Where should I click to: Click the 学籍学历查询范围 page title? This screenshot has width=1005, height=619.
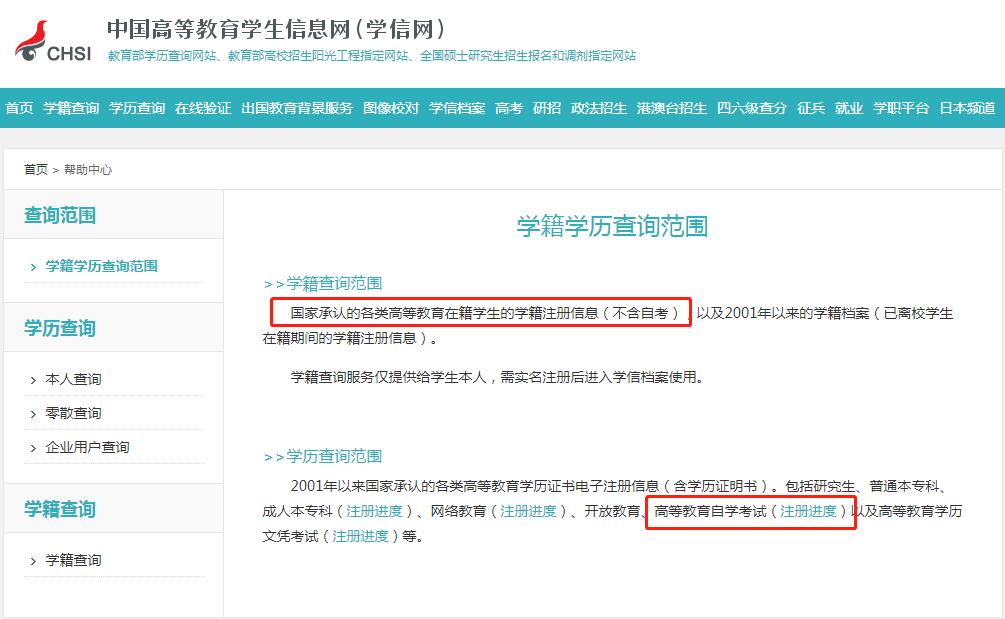point(612,226)
